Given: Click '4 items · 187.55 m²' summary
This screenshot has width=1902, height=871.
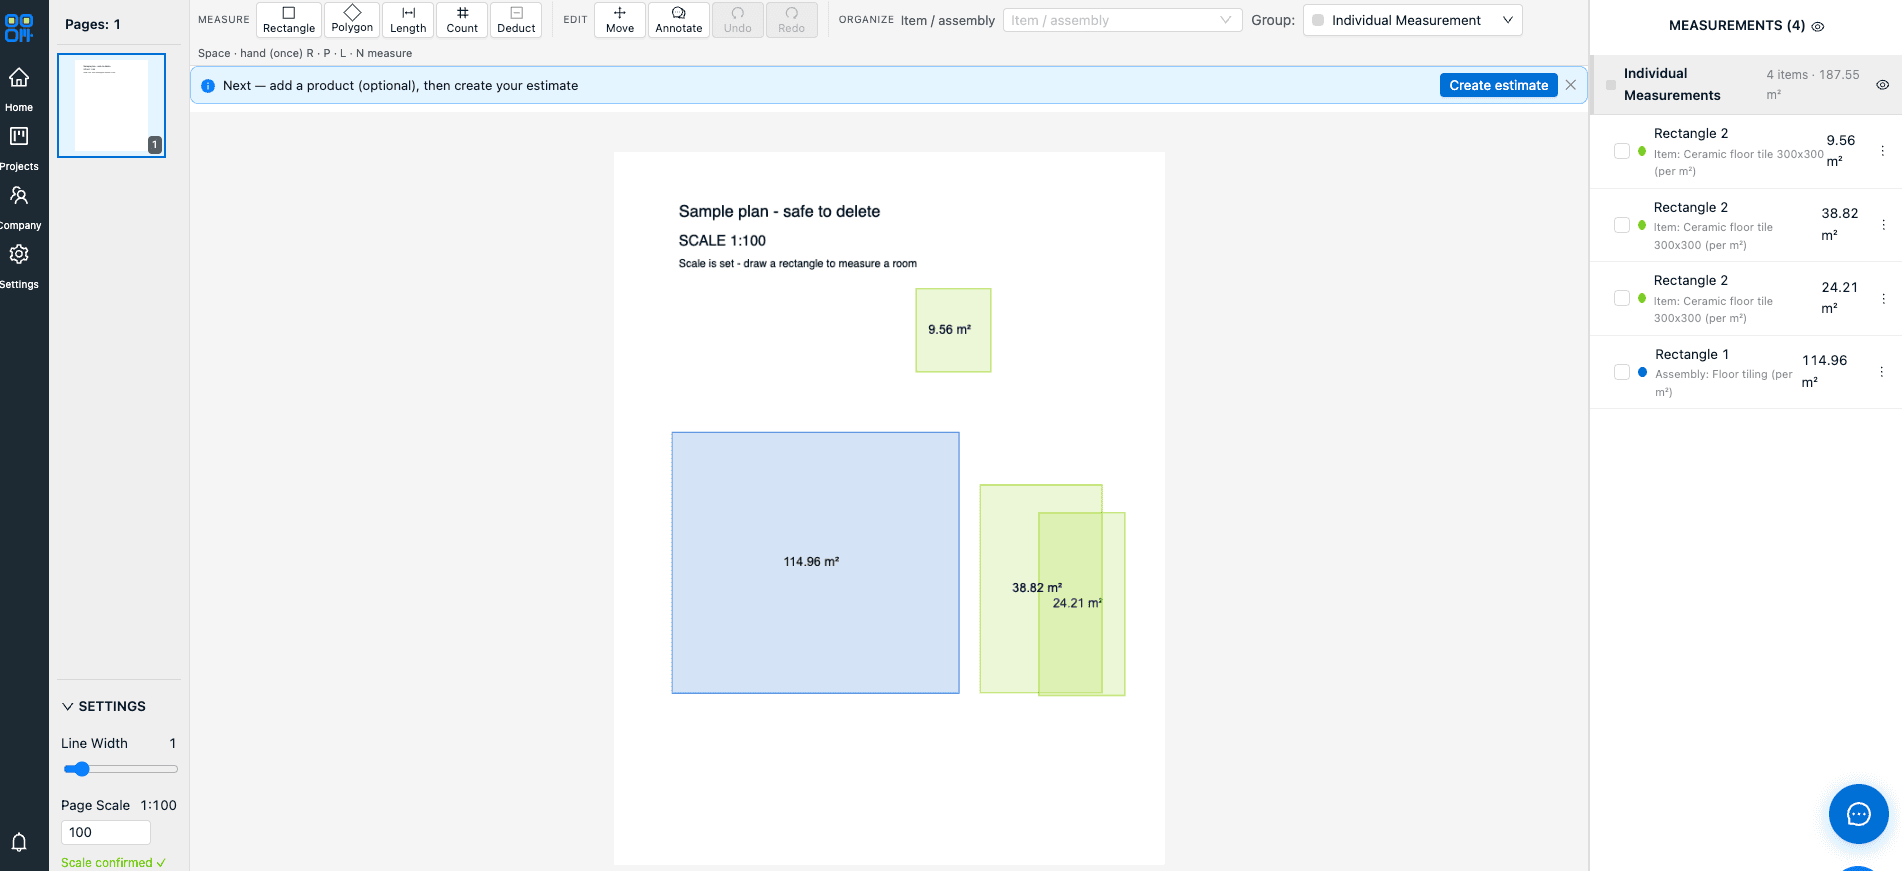Looking at the screenshot, I should pos(1812,84).
